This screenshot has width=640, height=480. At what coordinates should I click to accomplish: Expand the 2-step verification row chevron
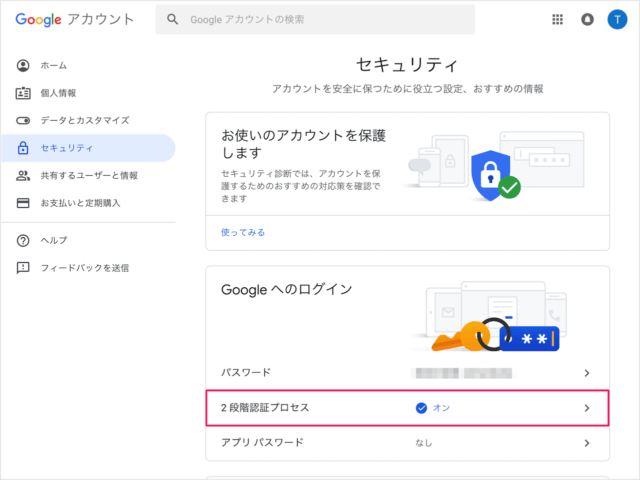(x=587, y=408)
